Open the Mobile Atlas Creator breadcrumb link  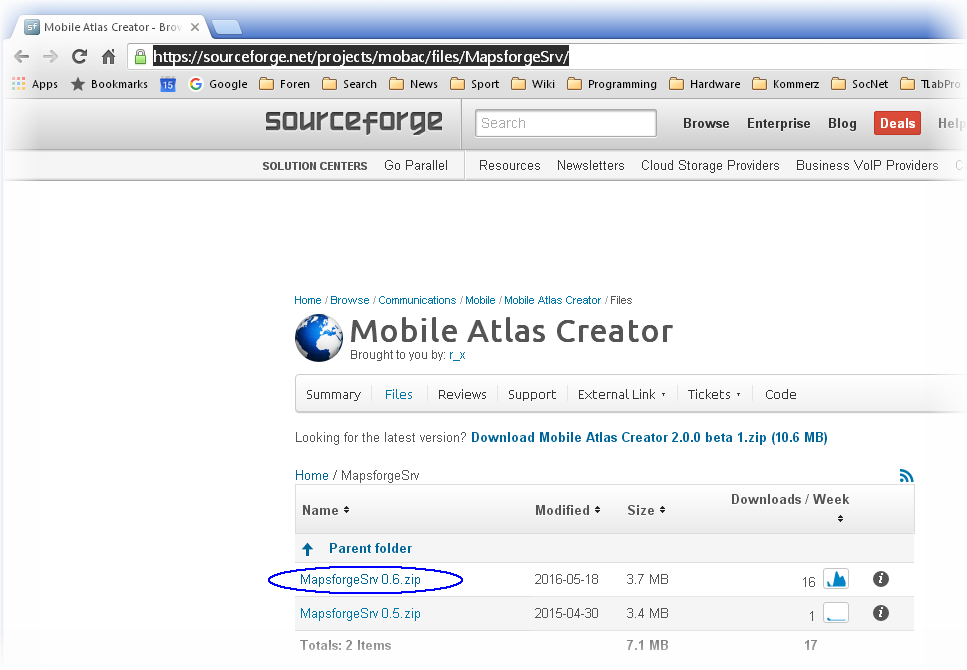click(x=553, y=300)
